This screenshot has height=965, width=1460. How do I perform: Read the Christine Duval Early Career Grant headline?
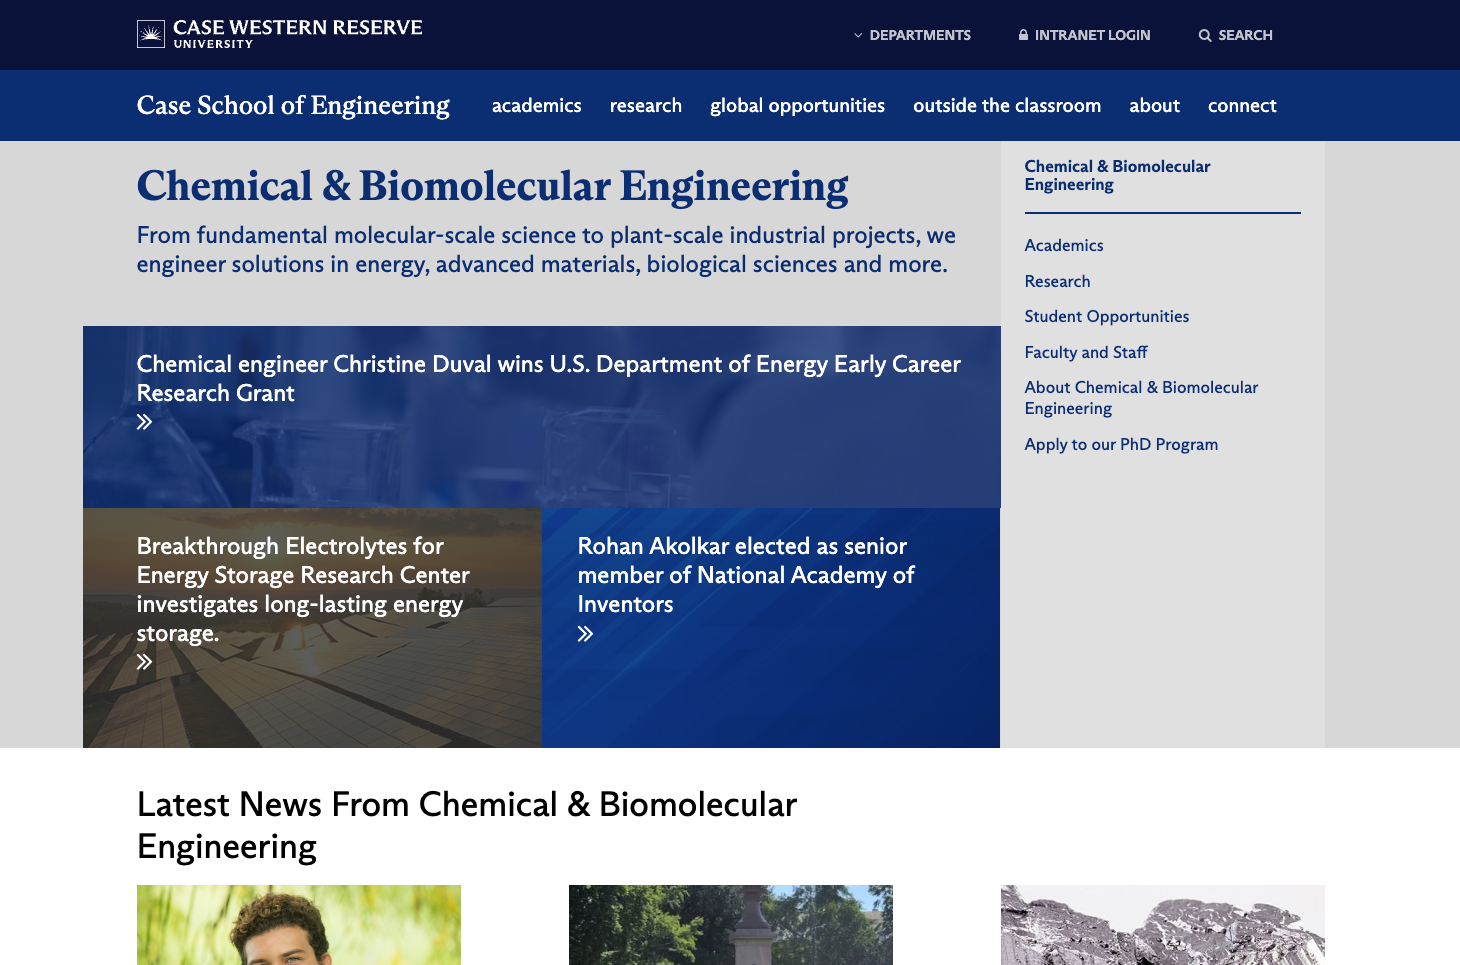pos(549,378)
